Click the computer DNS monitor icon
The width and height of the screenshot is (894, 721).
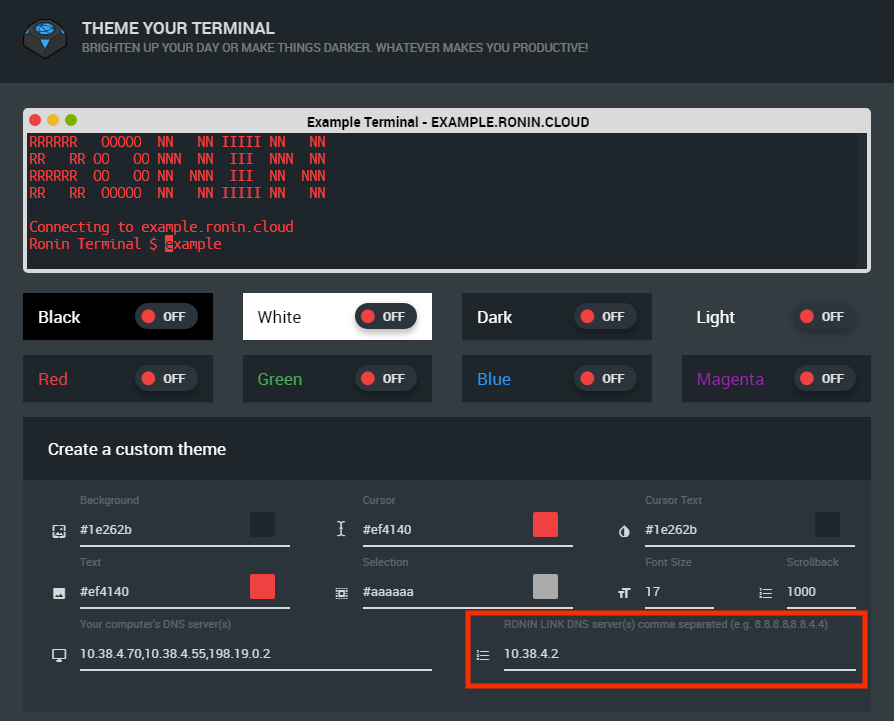point(59,655)
